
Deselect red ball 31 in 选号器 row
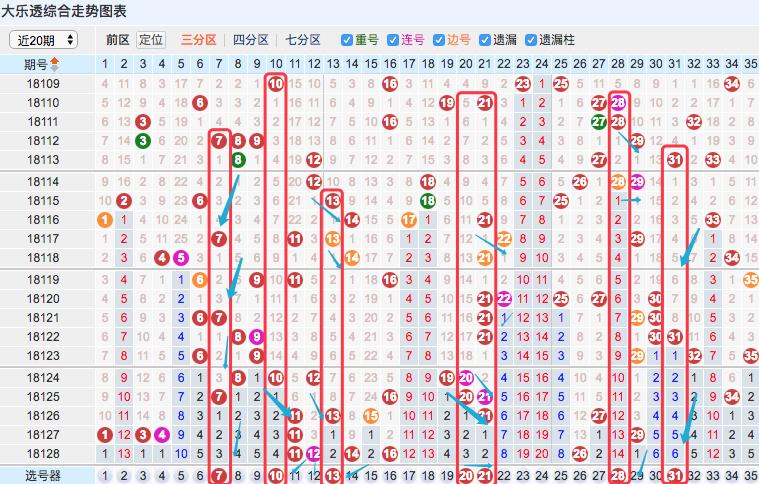(675, 476)
